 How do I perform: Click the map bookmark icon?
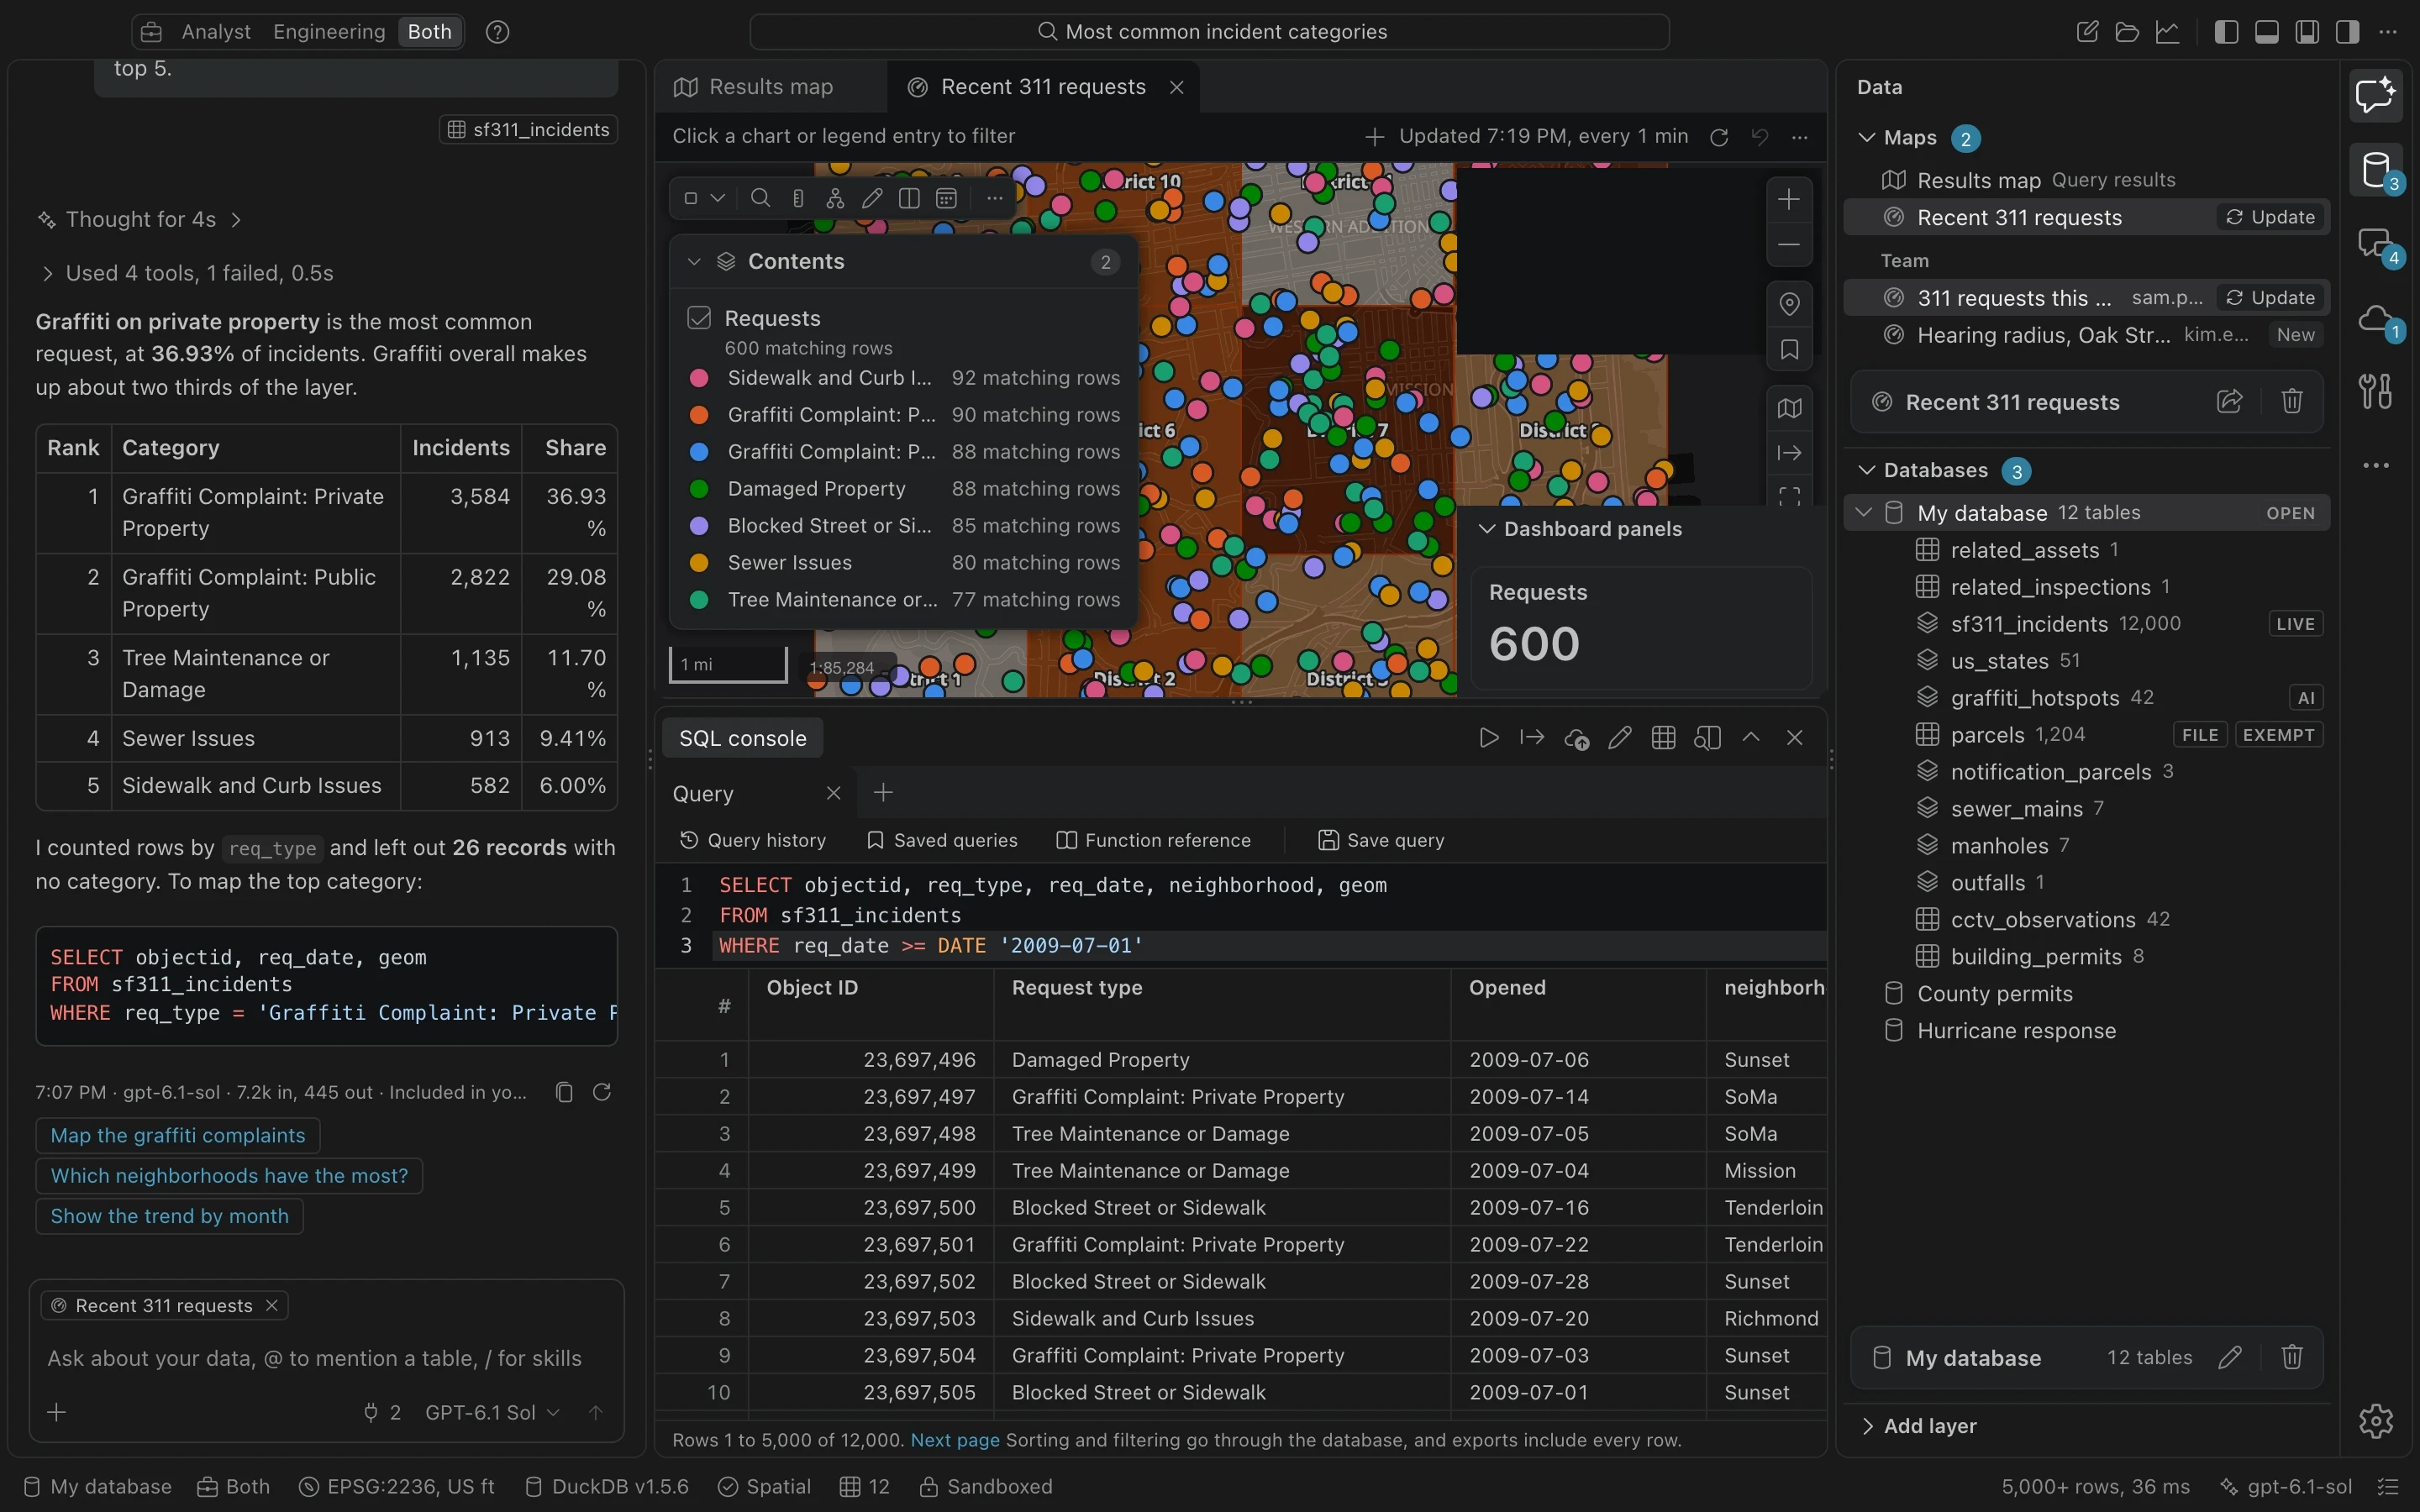(x=1789, y=349)
